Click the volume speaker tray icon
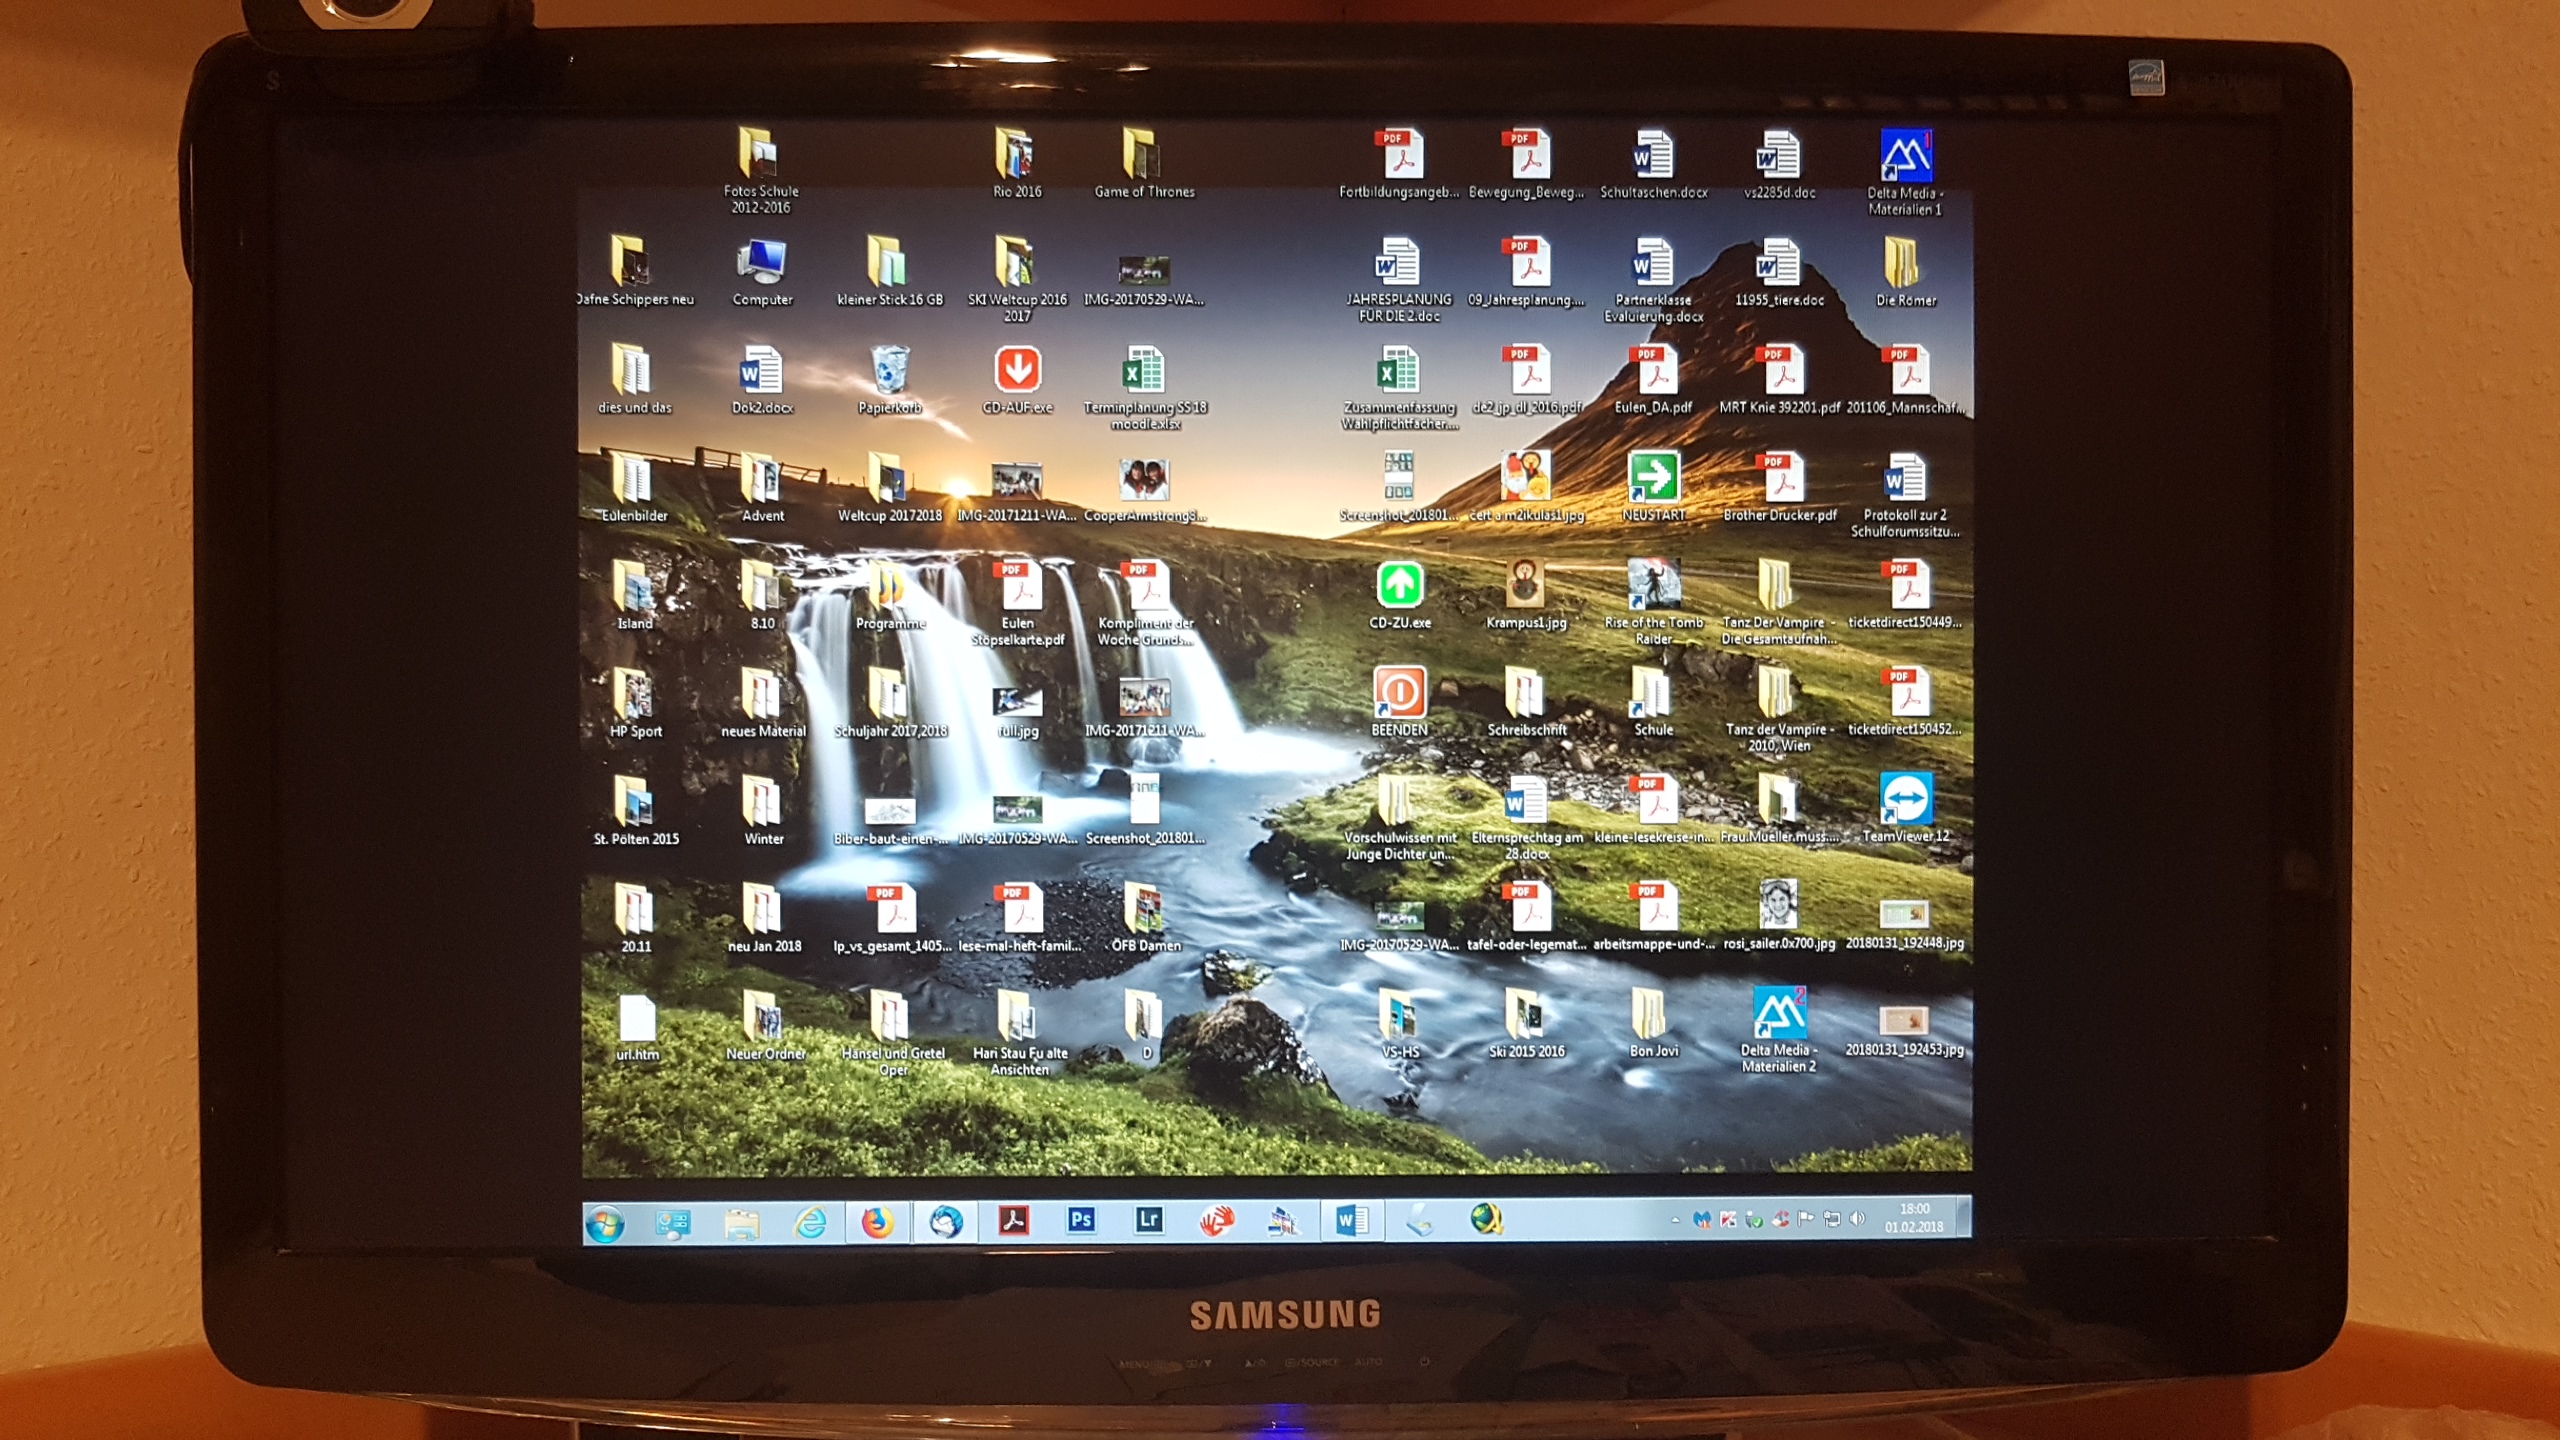This screenshot has width=2560, height=1440. coord(1858,1219)
